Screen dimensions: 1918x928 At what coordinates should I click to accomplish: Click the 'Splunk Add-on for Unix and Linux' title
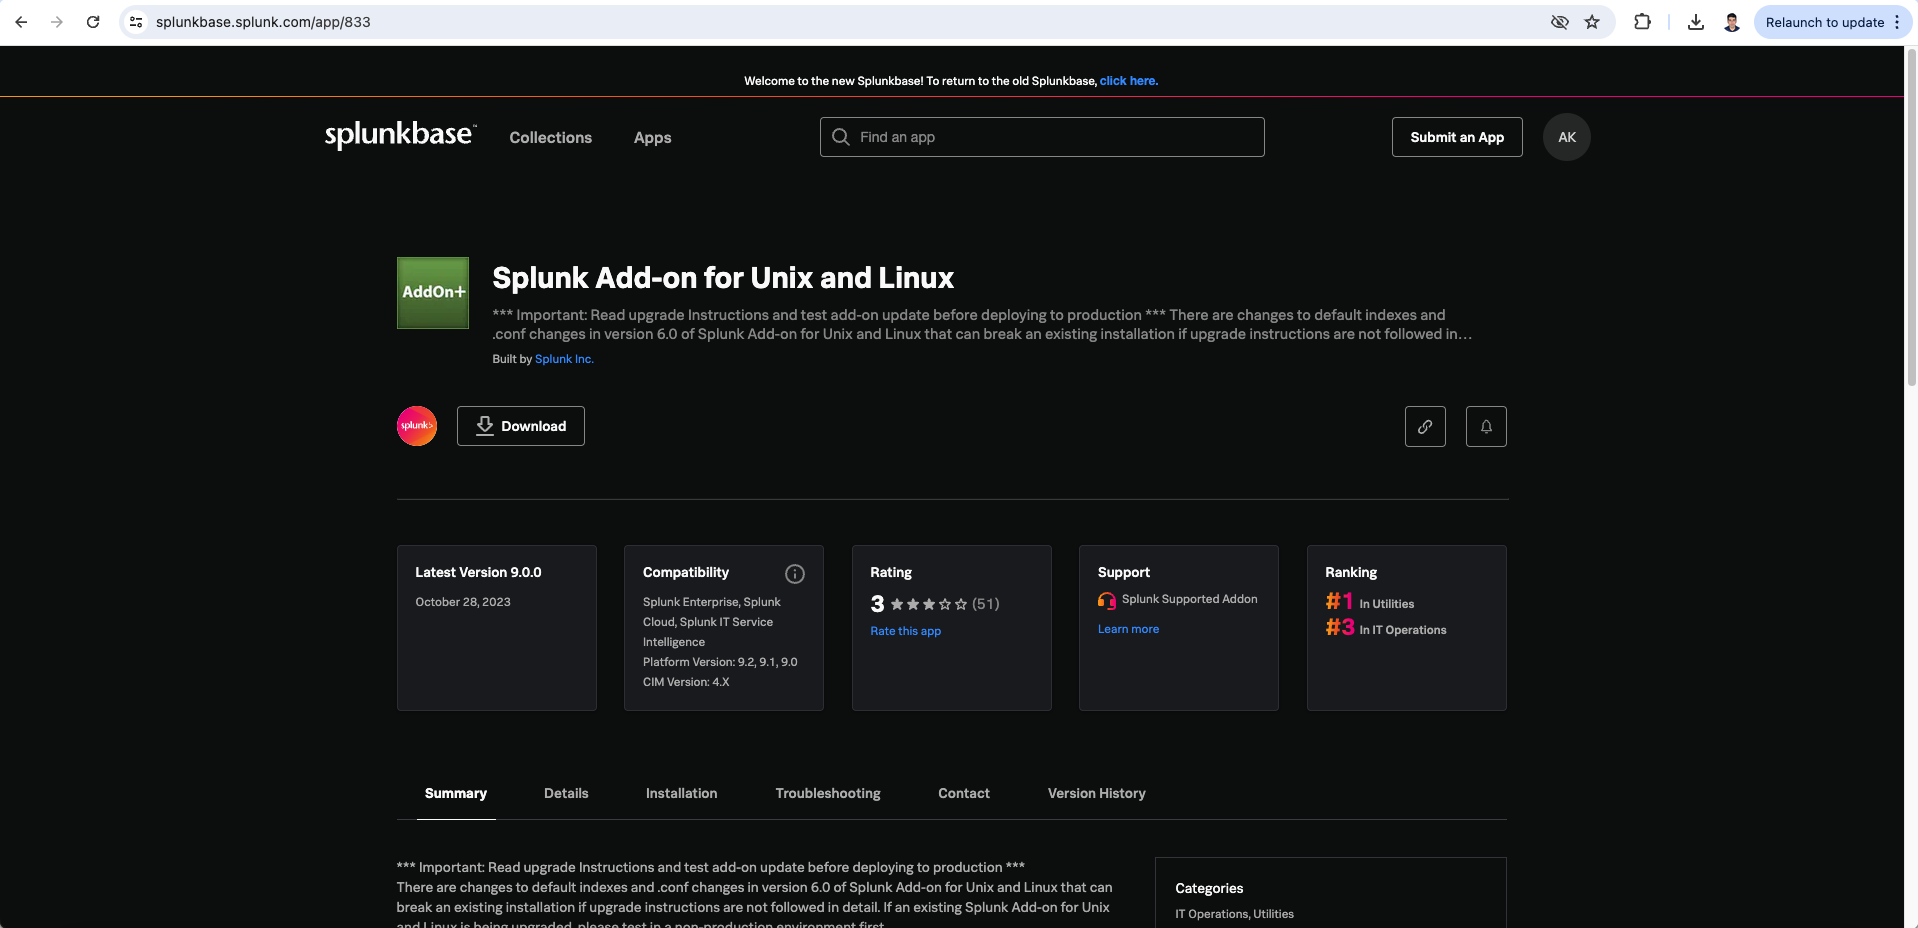(x=723, y=278)
